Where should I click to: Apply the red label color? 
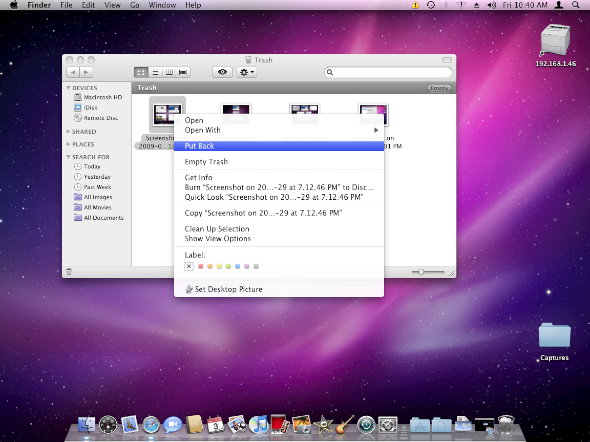point(201,266)
